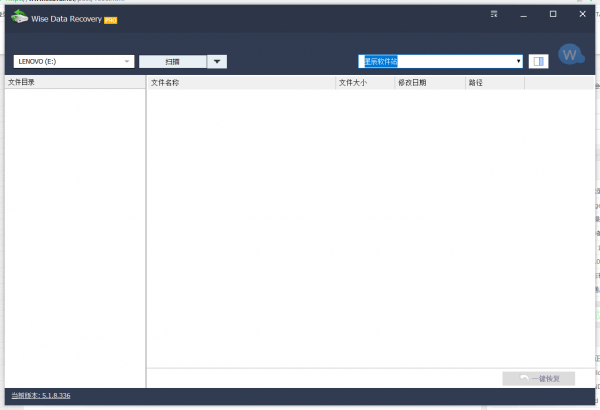Open the search keyword dropdown arrow

tap(518, 61)
